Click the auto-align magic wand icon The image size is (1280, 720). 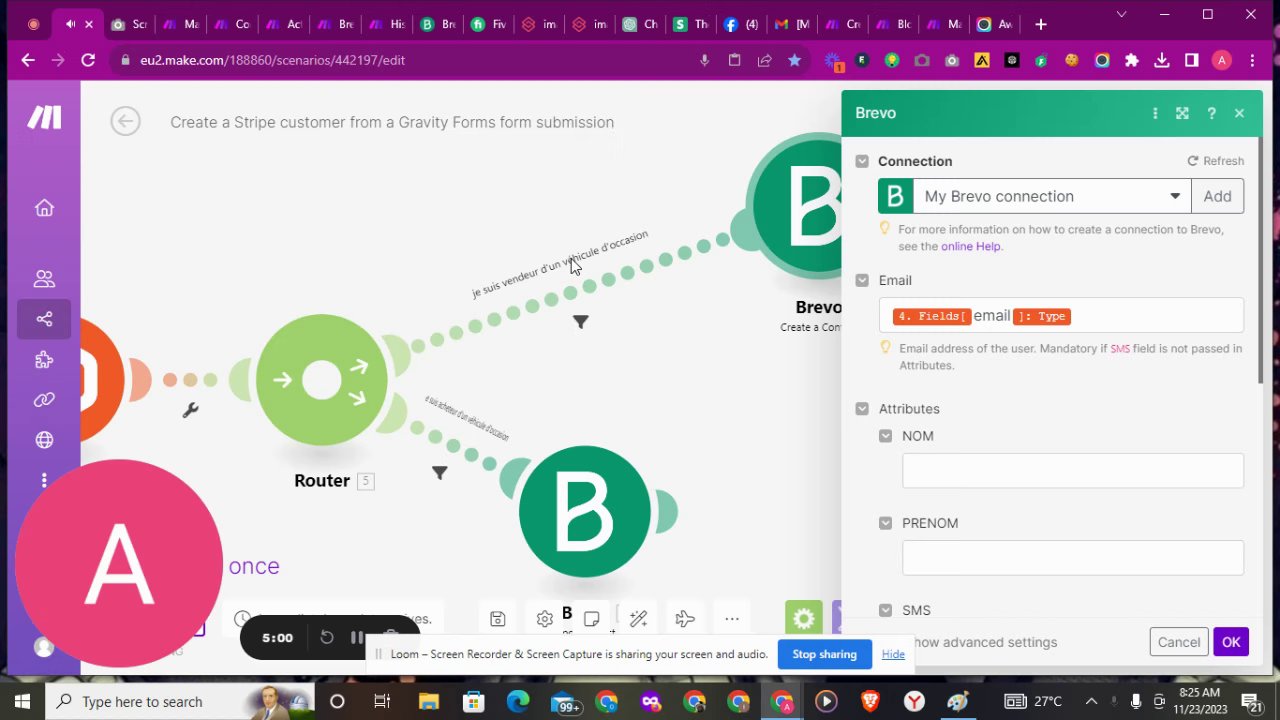(x=638, y=619)
